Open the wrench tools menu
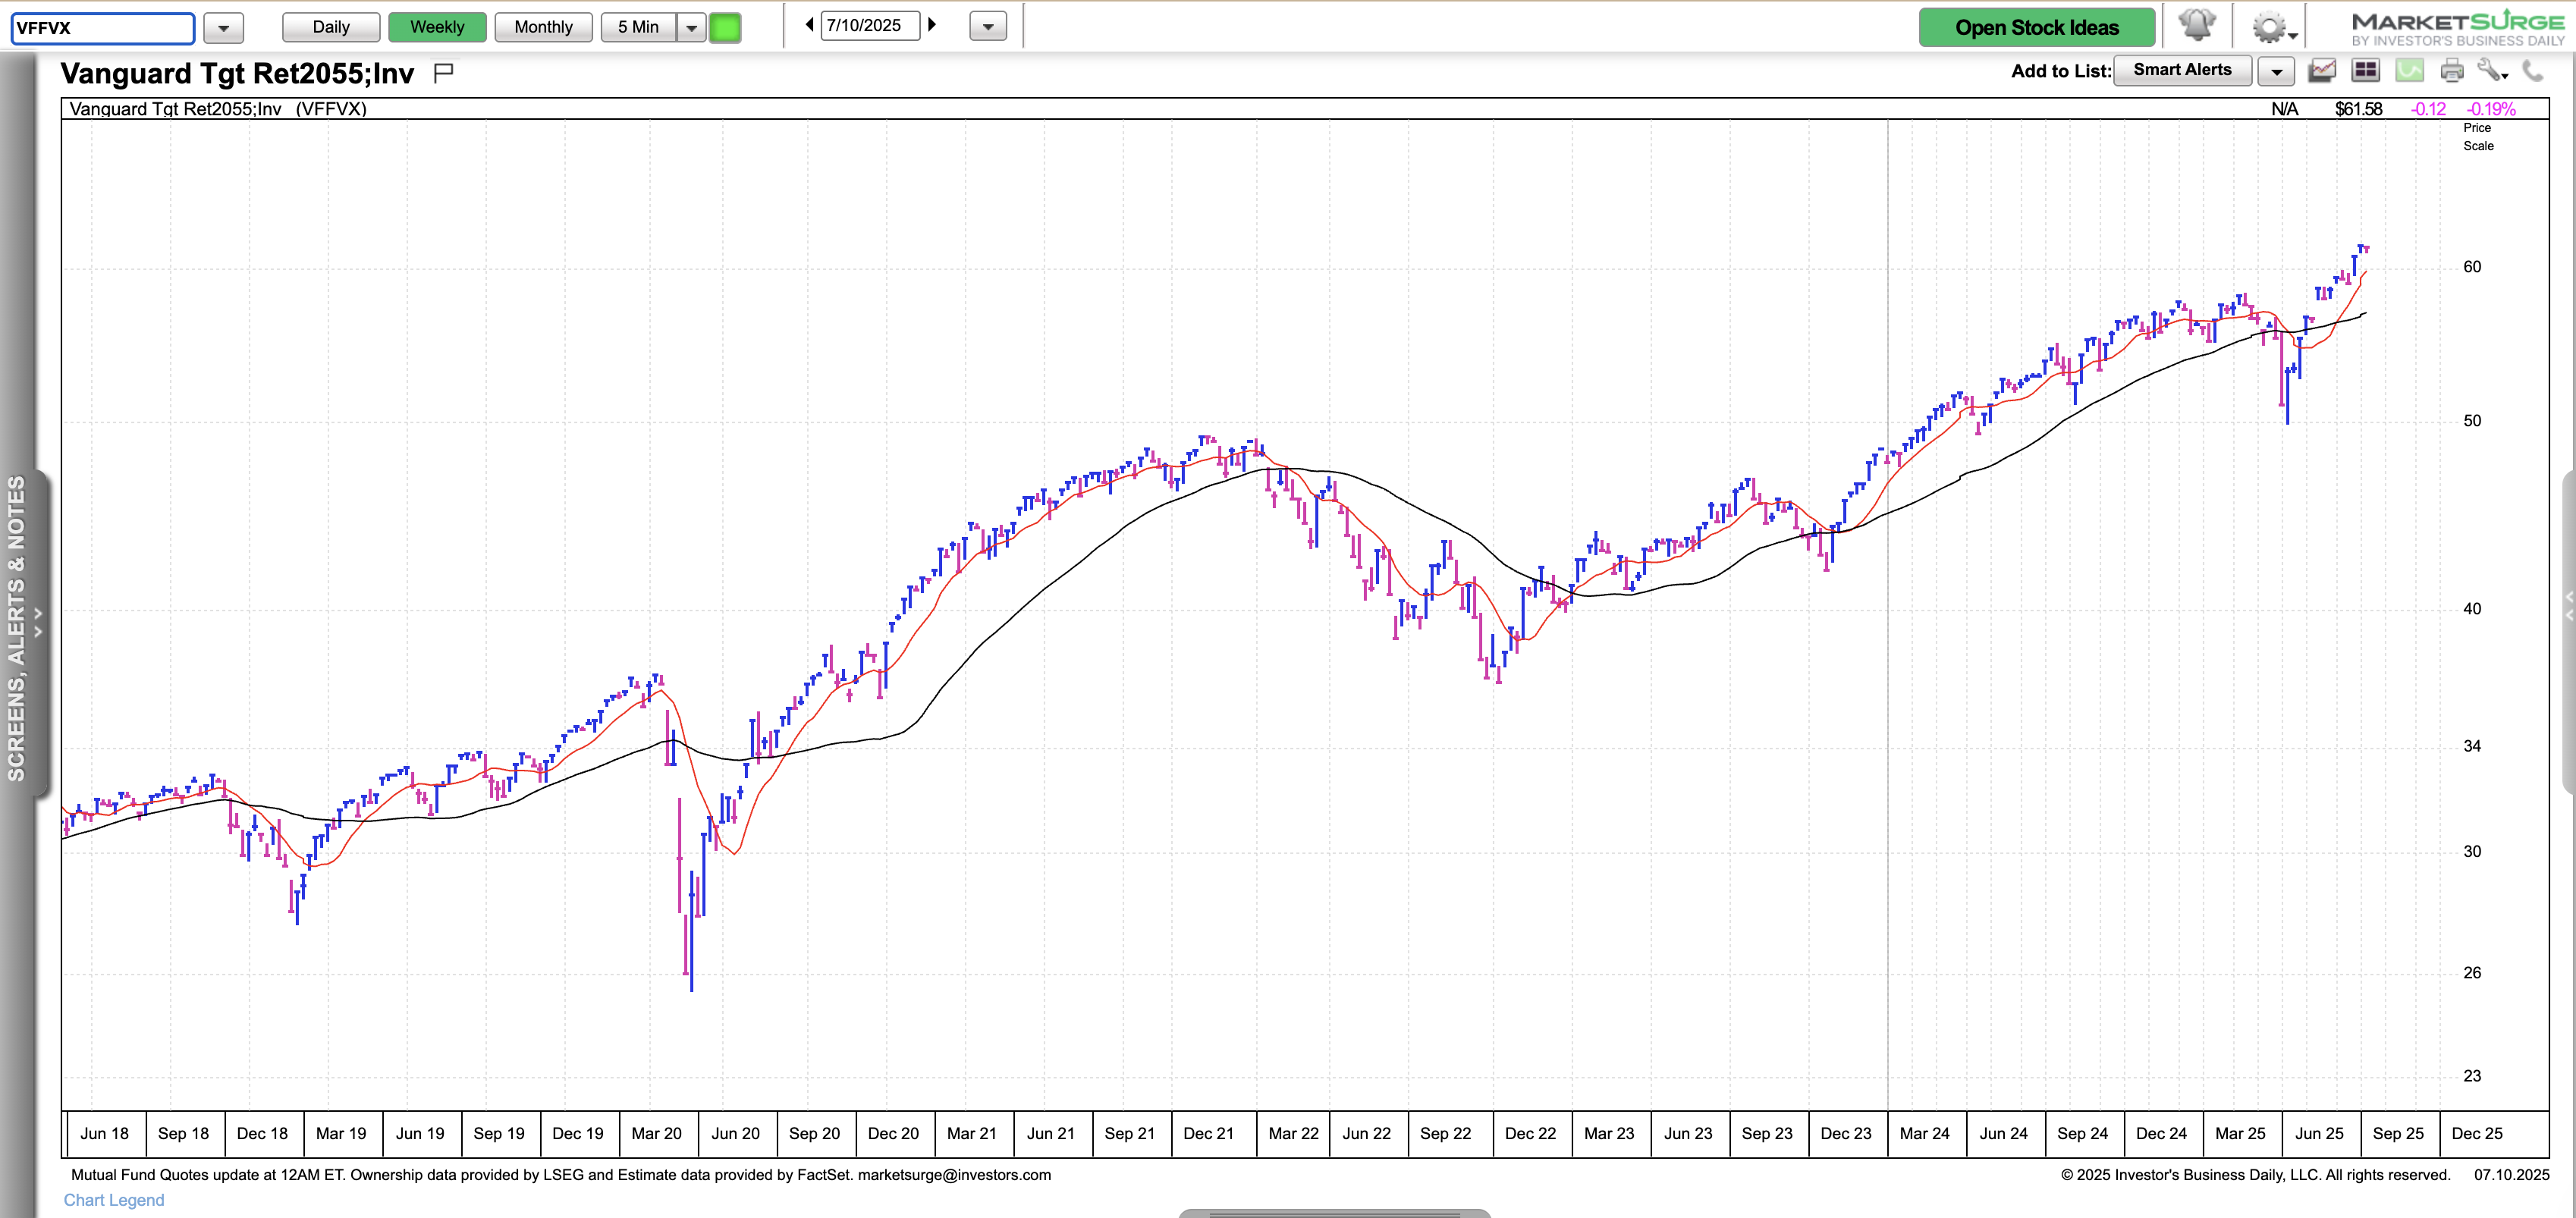2576x1218 pixels. (x=2490, y=71)
